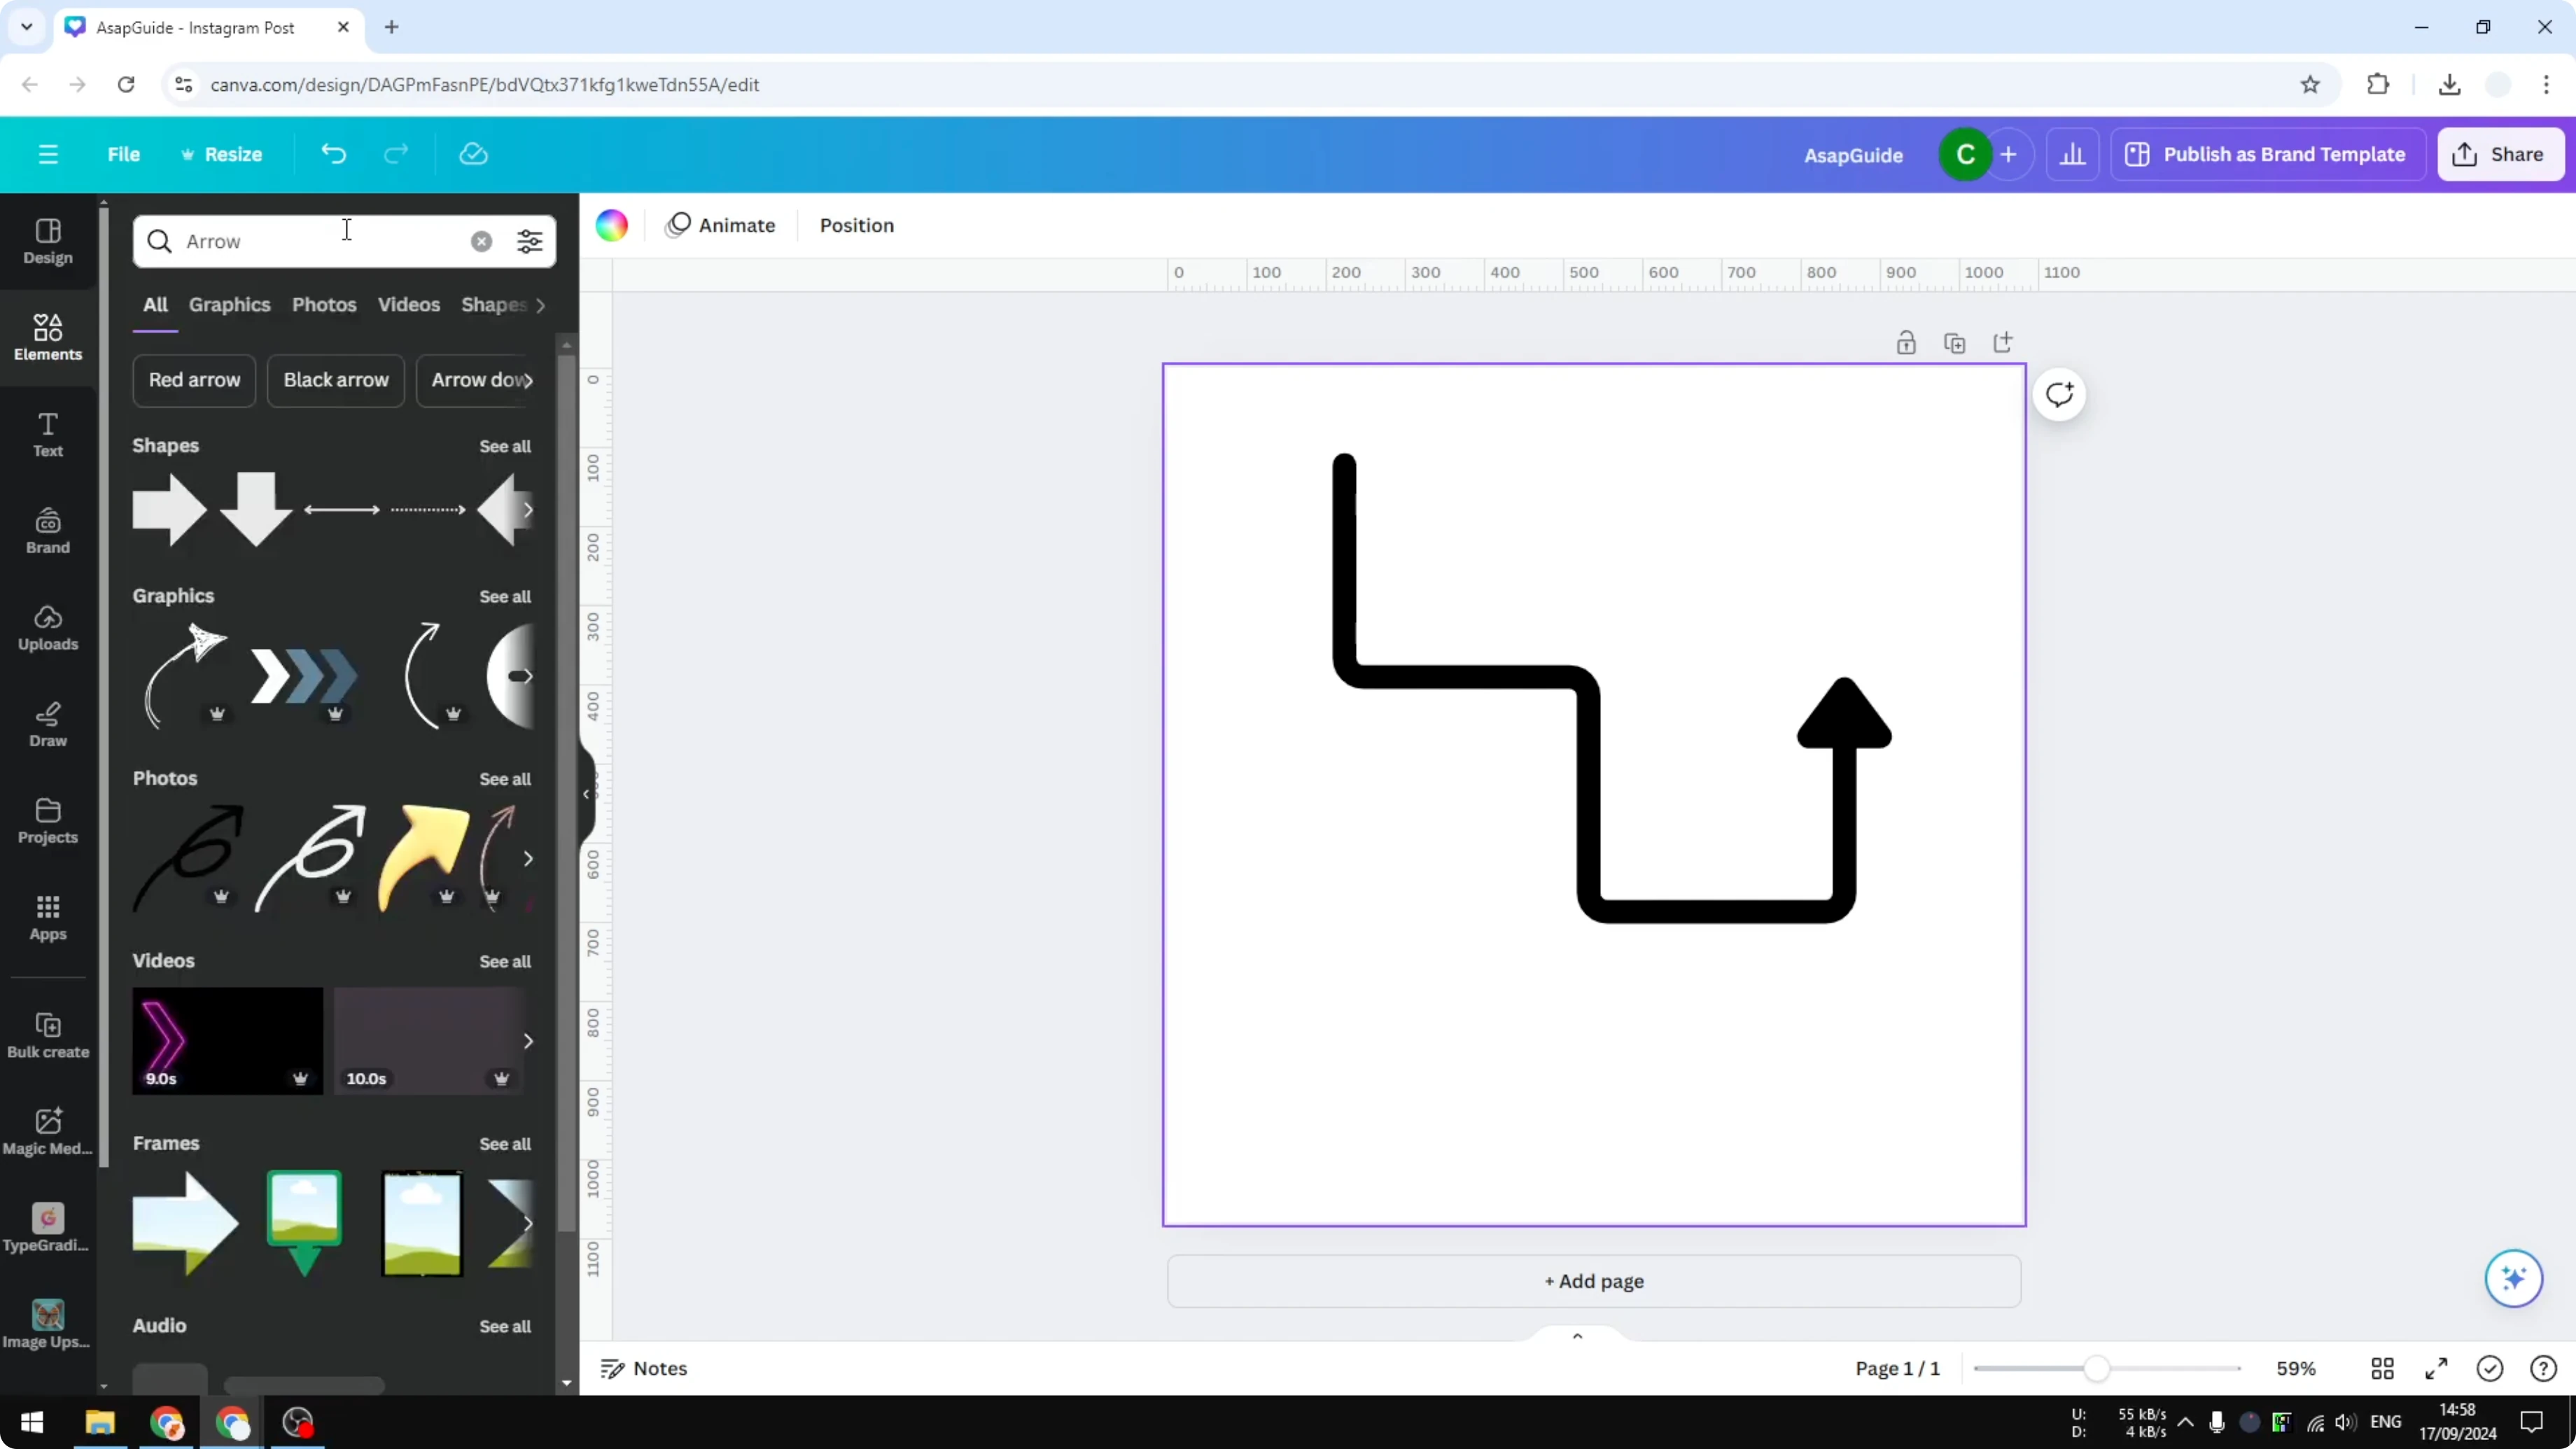The width and height of the screenshot is (2576, 1449).
Task: Show more Photos results with chevron
Action: click(528, 859)
